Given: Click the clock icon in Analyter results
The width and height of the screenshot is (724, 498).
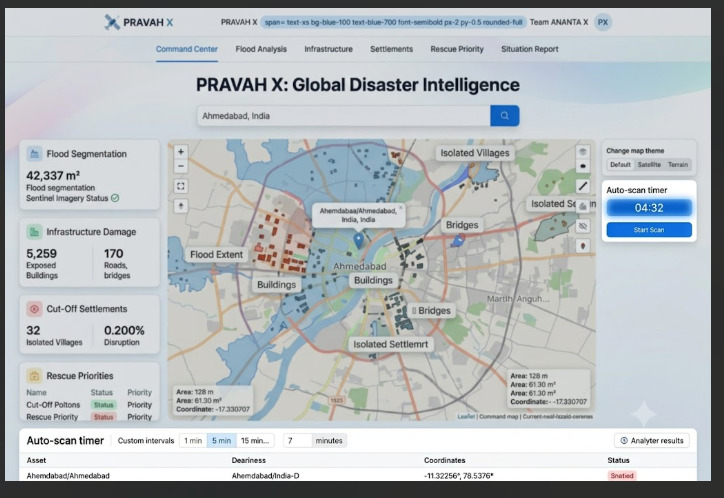Looking at the screenshot, I should 624,440.
